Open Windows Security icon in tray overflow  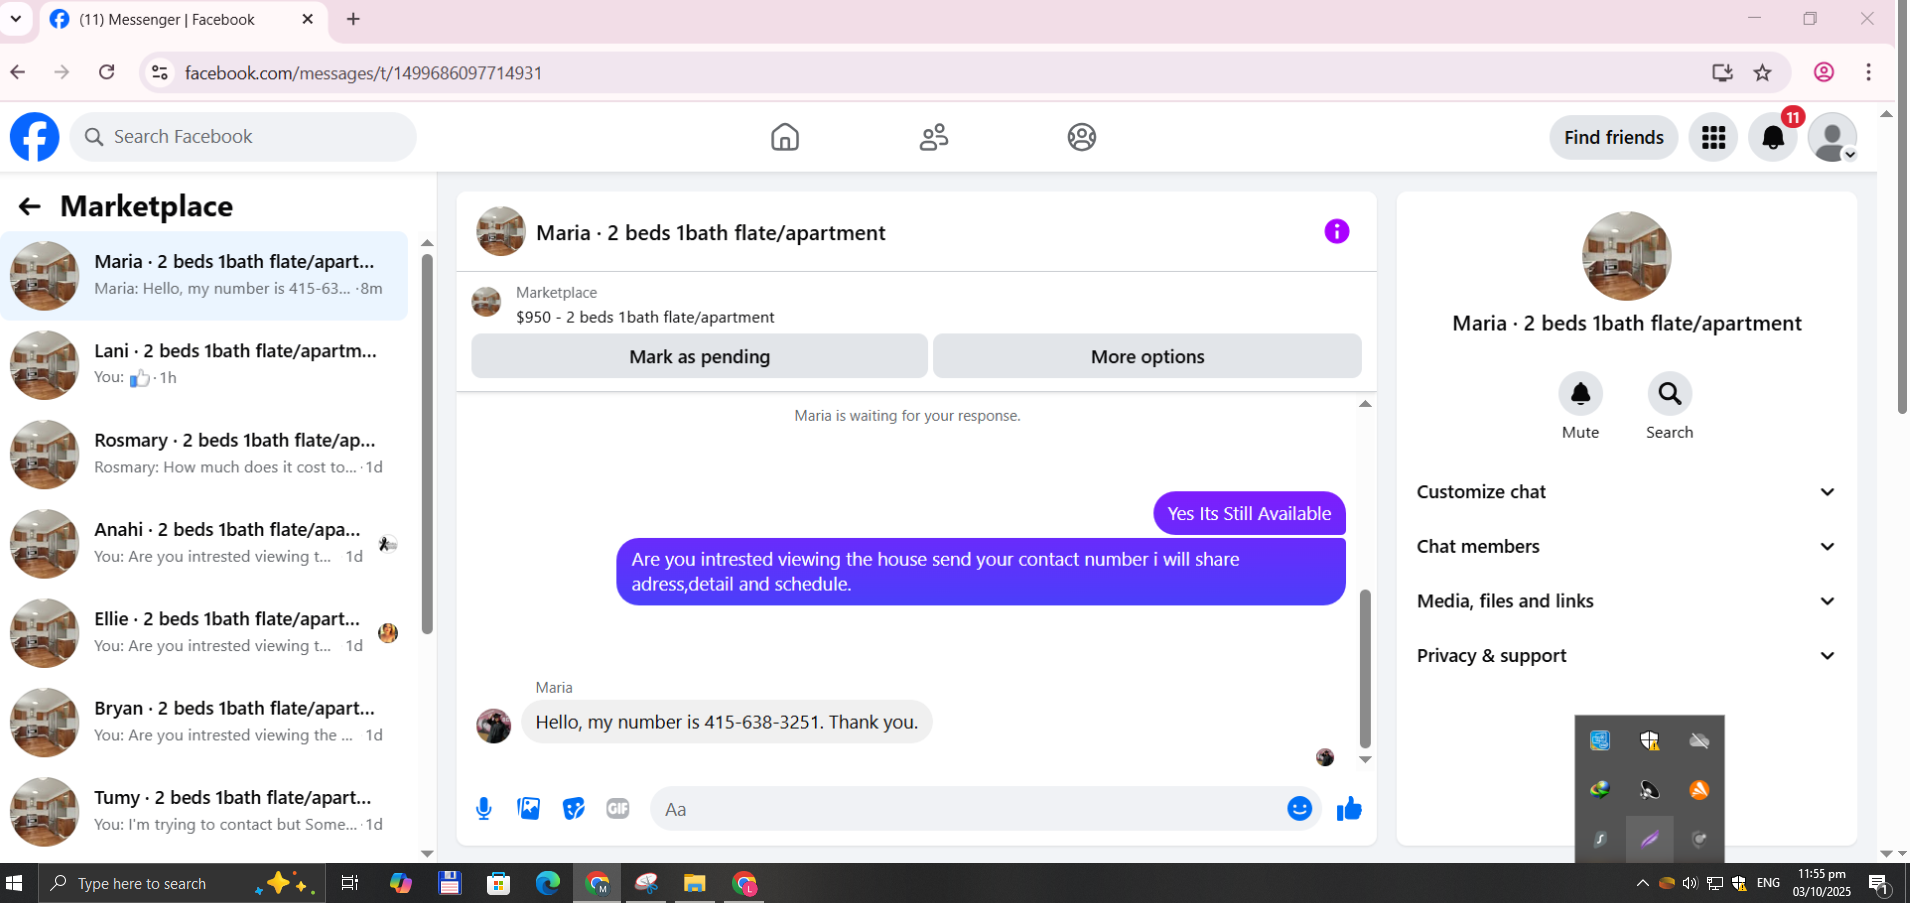pyautogui.click(x=1650, y=741)
